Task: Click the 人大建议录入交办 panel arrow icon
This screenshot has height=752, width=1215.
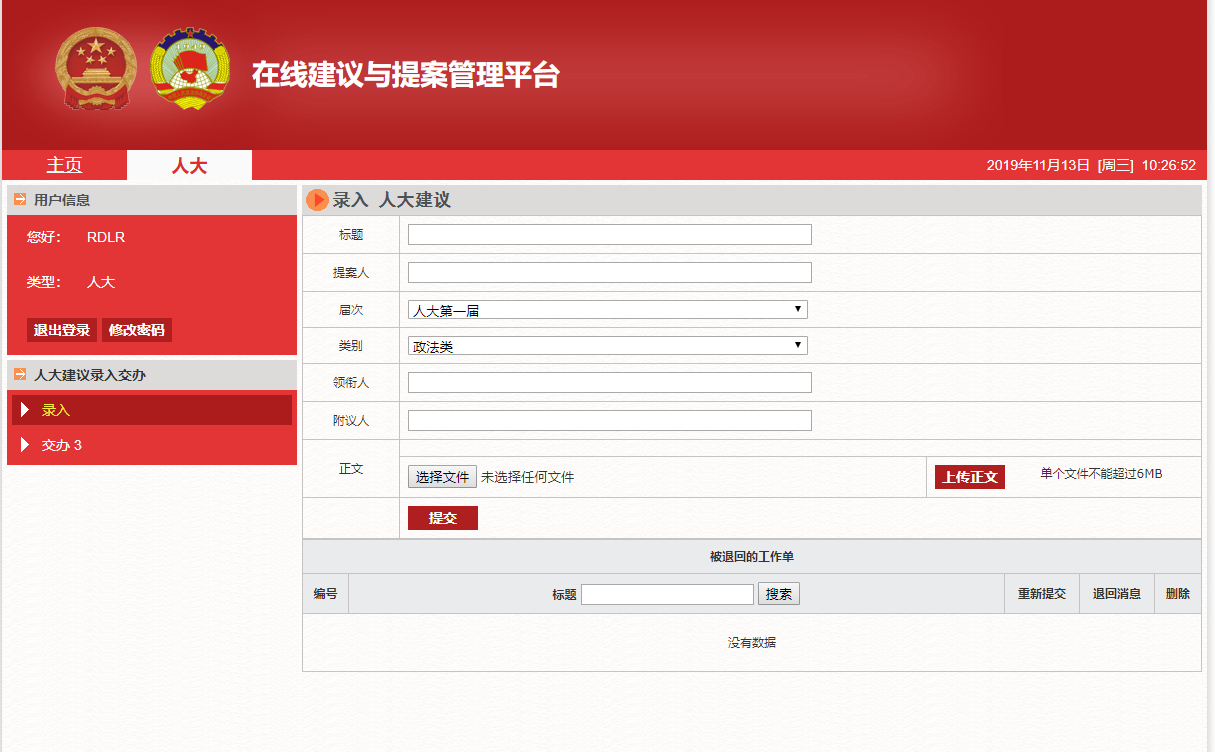Action: point(20,375)
